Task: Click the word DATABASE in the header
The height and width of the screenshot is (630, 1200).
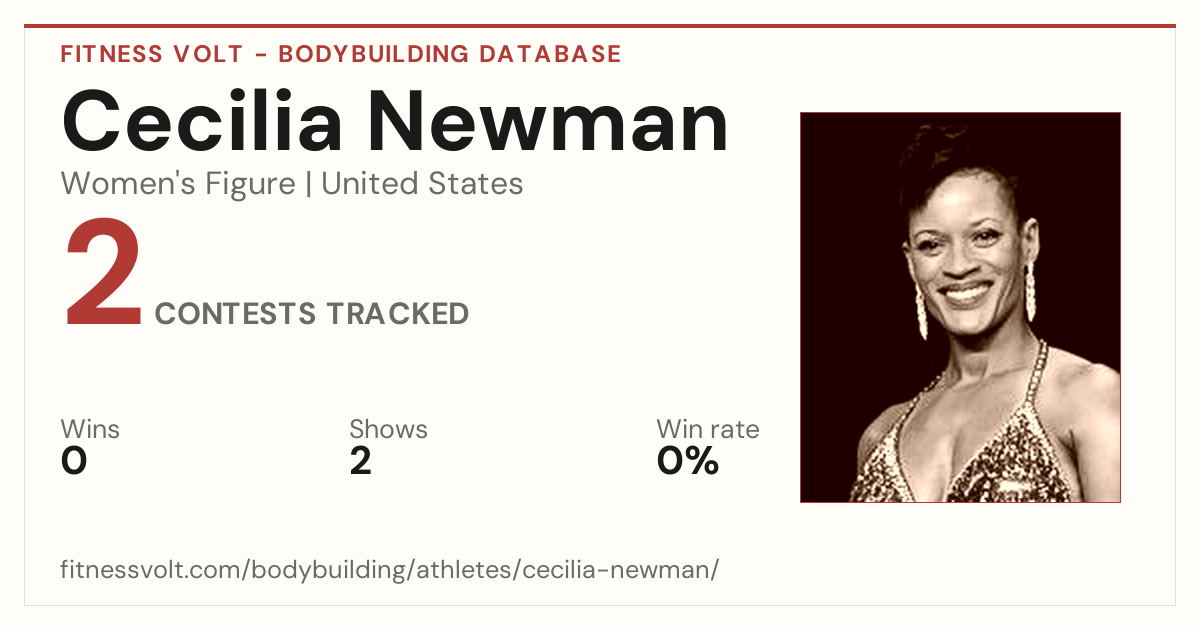Action: (x=549, y=54)
